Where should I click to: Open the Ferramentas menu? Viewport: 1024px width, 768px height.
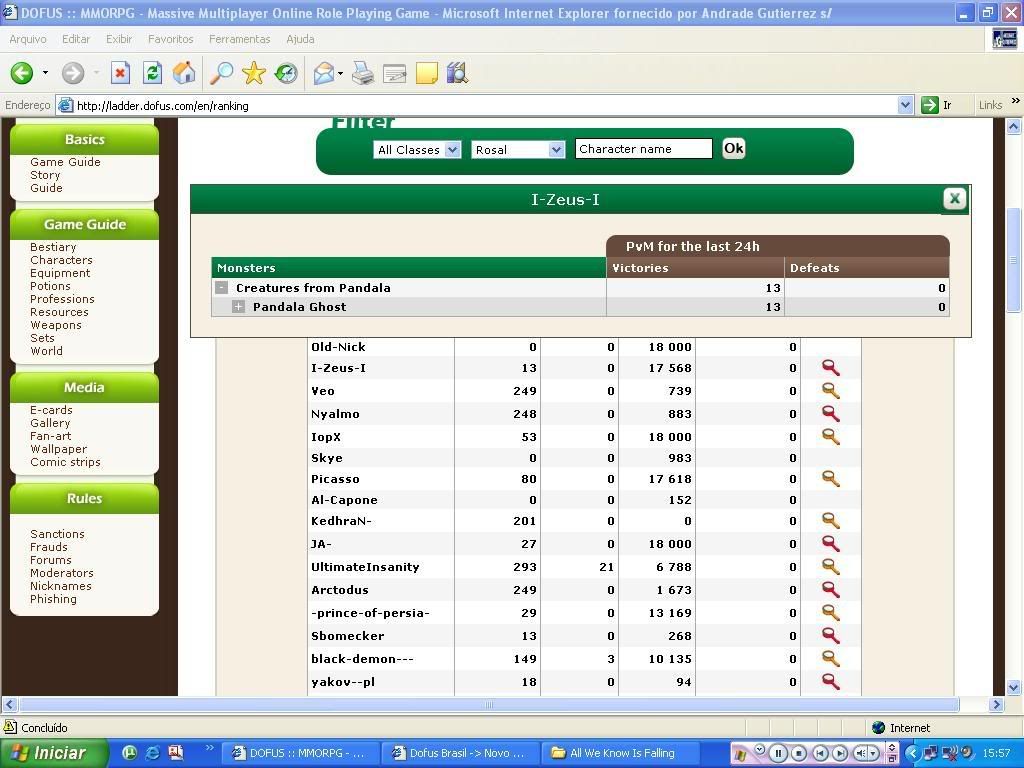click(239, 39)
